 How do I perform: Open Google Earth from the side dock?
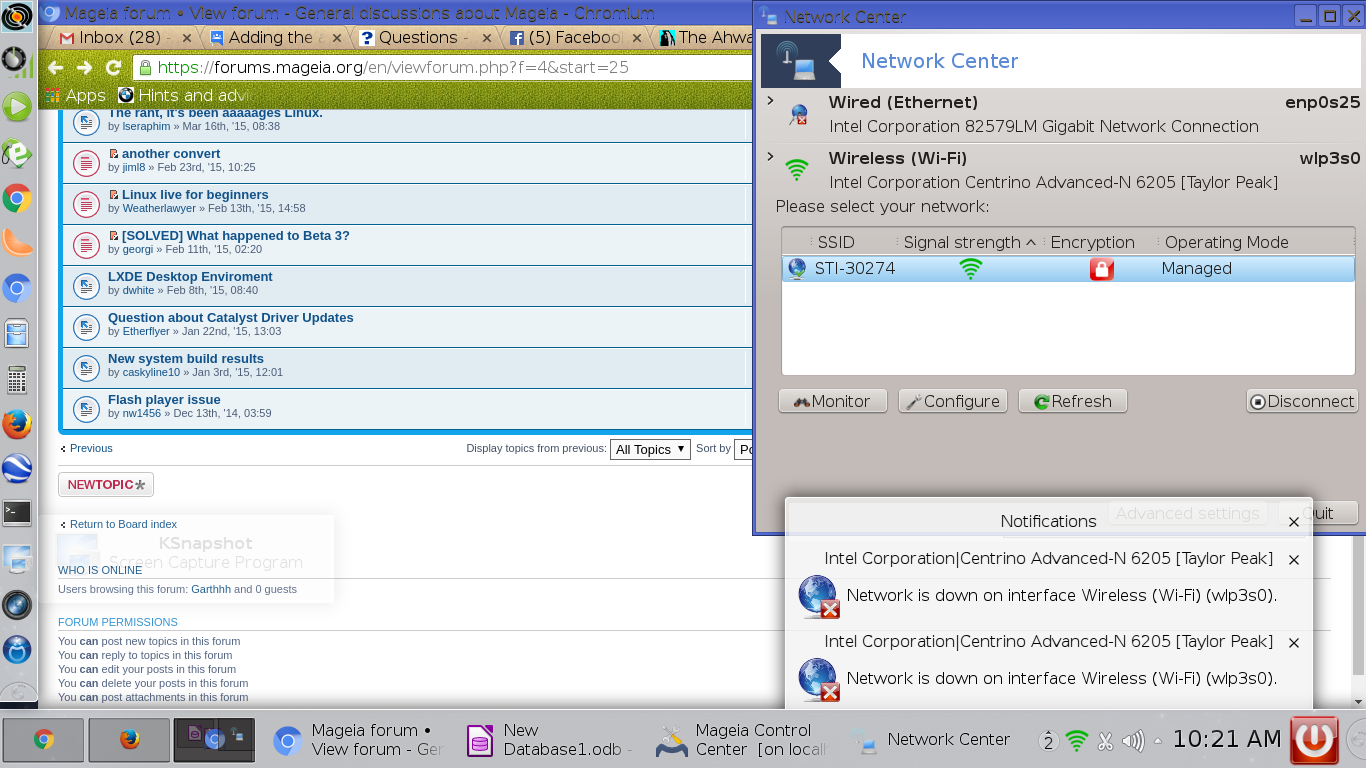click(x=16, y=468)
